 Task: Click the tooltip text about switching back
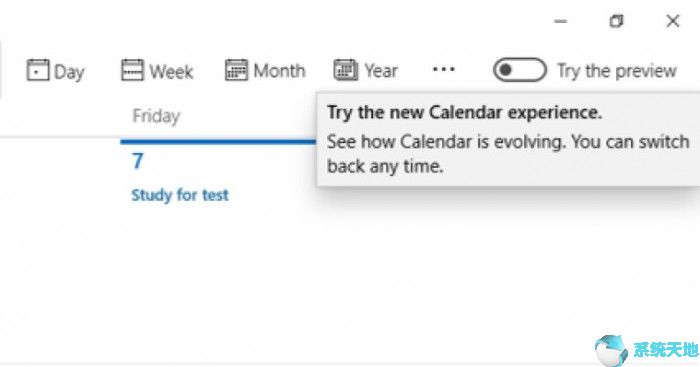coord(508,154)
